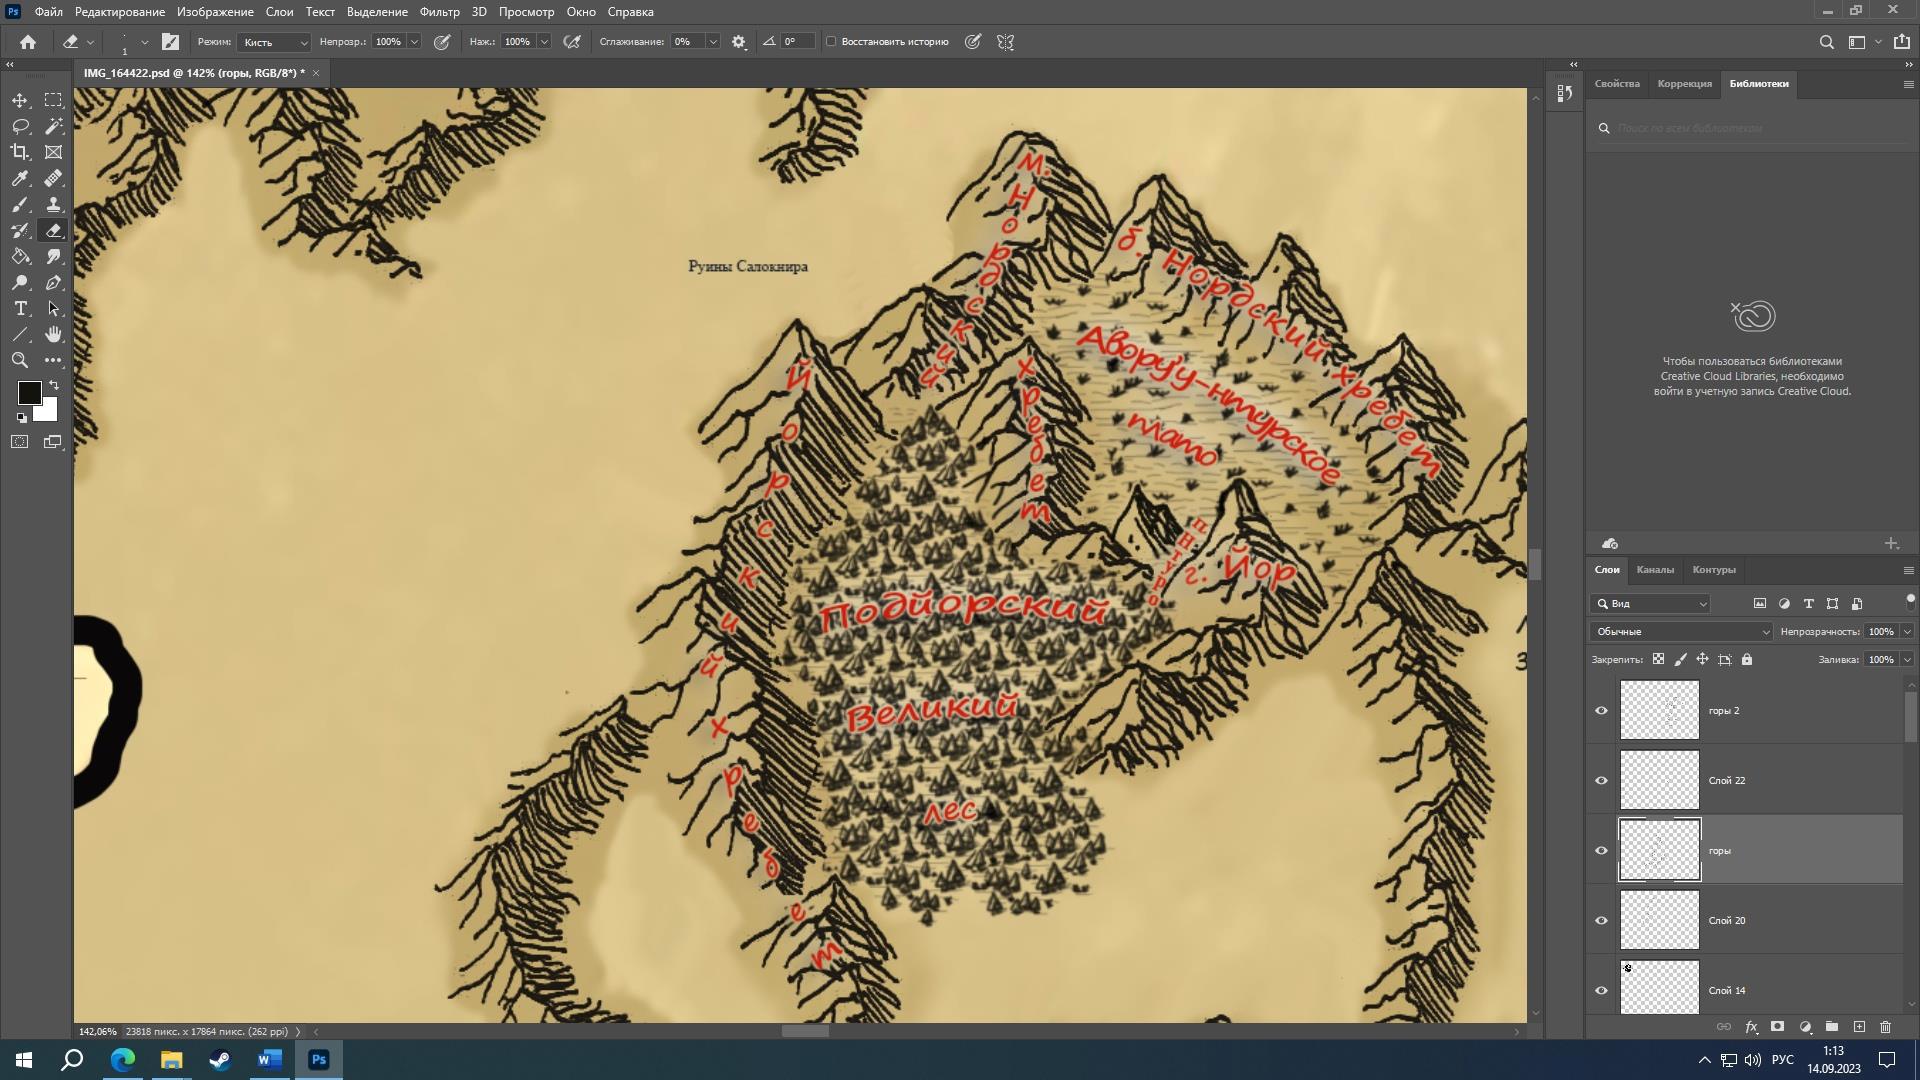The image size is (1920, 1080).
Task: Open layer effects fx menu
Action: coord(1751,1027)
